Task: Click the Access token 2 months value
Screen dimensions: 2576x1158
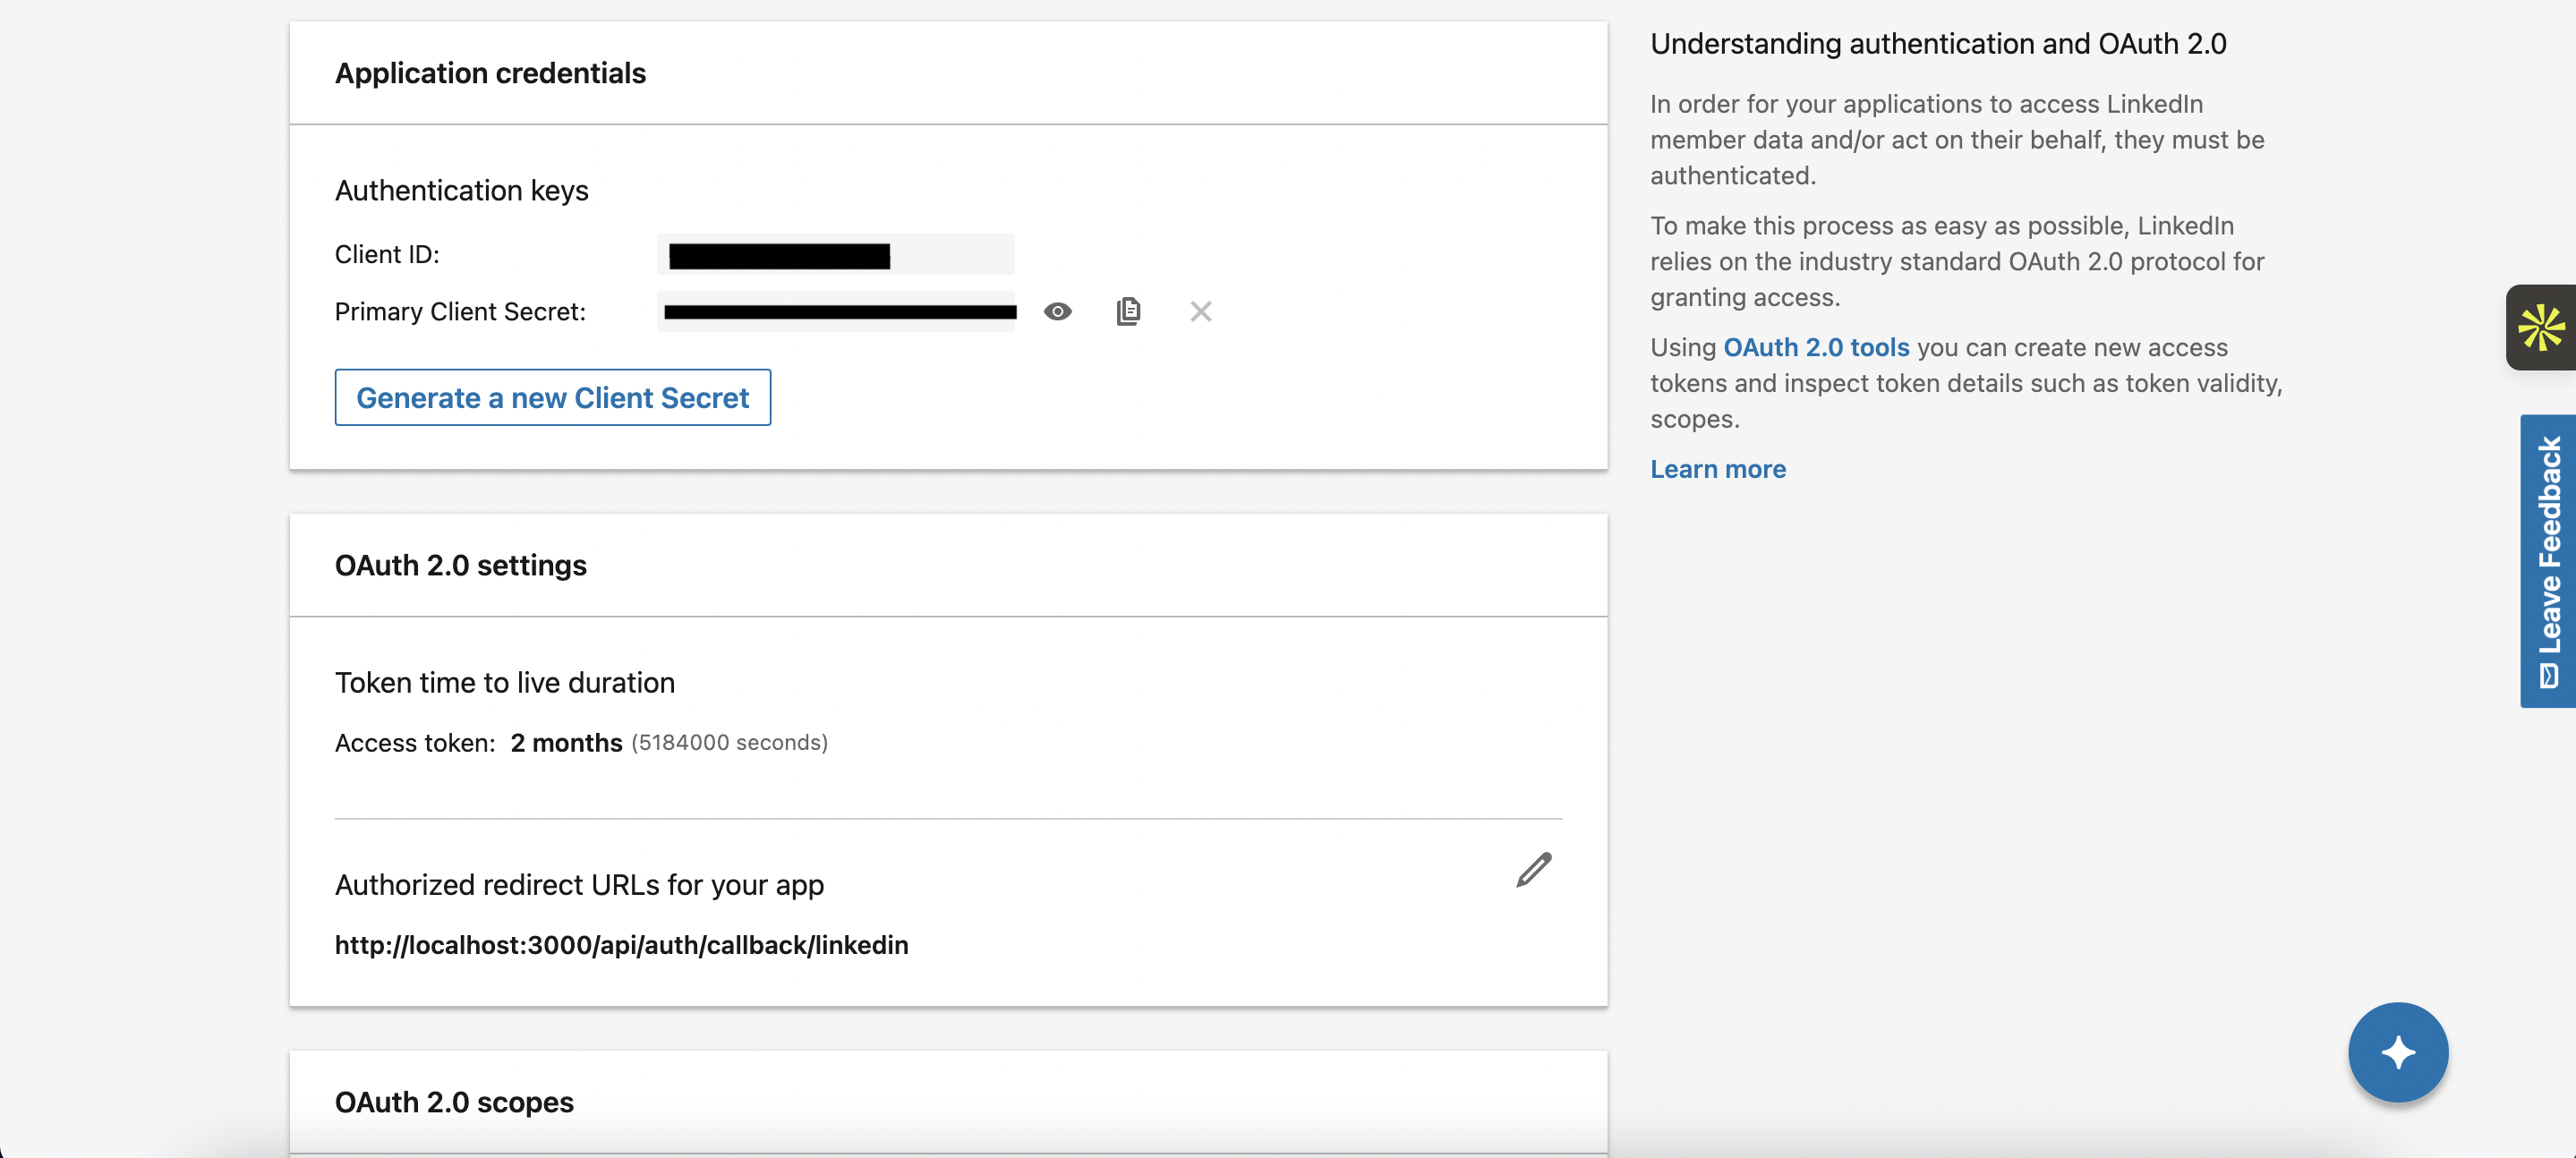Action: point(566,743)
